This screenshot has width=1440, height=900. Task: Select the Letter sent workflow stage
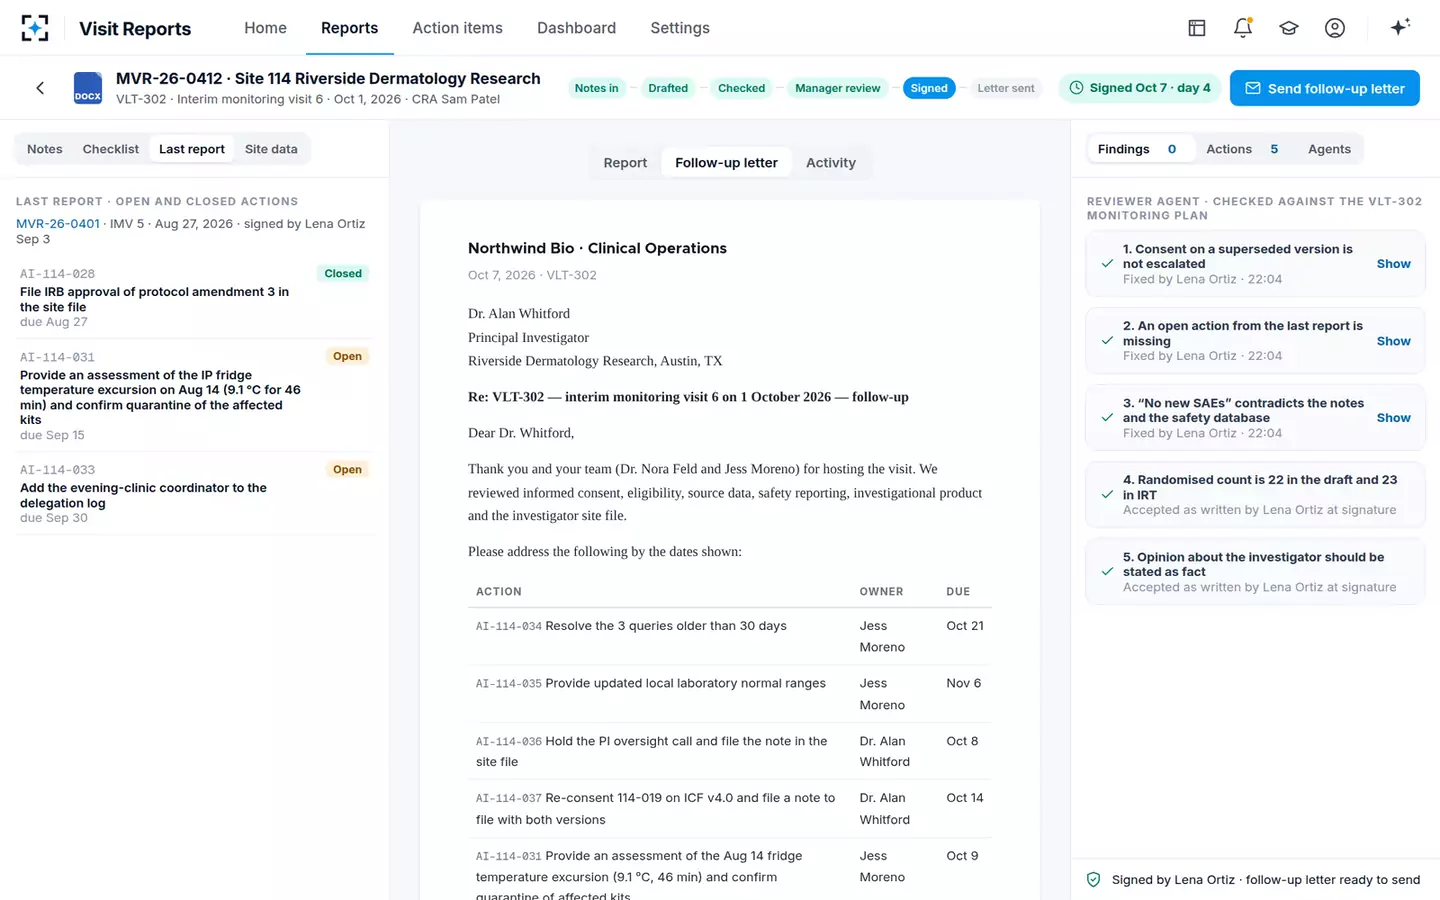pyautogui.click(x=1006, y=88)
